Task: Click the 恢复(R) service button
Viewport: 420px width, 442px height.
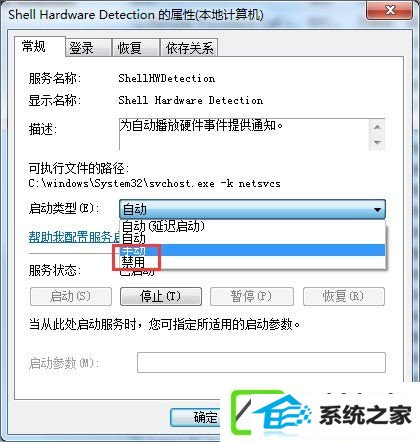Action: (344, 296)
